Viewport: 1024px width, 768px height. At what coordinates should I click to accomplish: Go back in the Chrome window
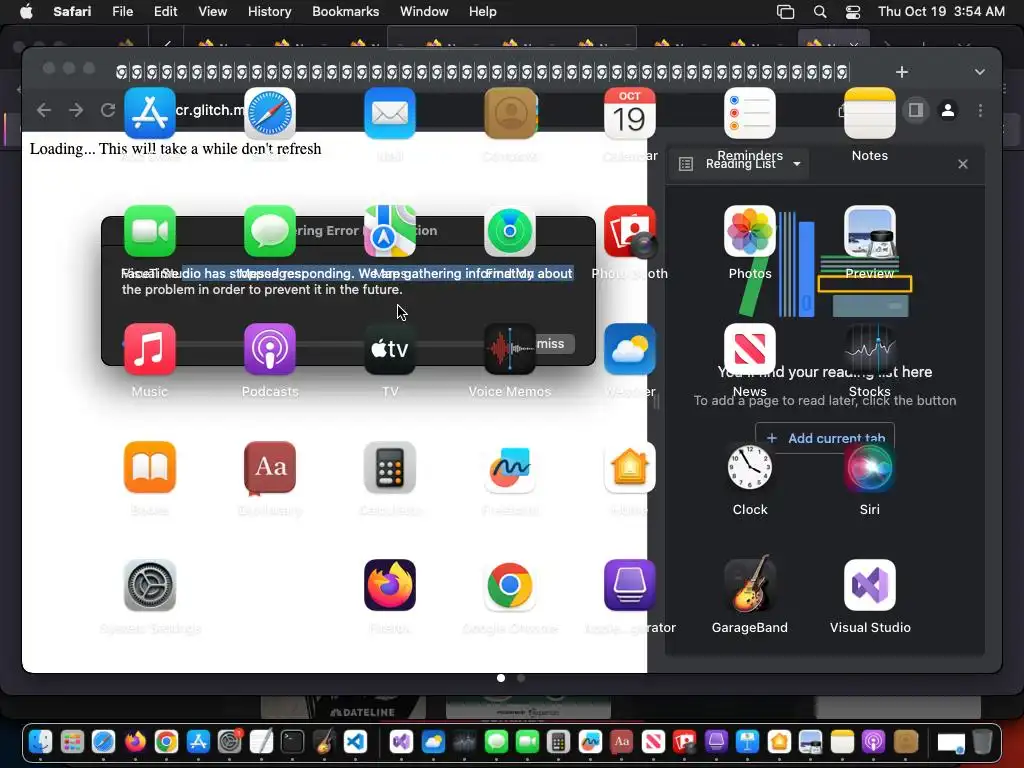[44, 110]
